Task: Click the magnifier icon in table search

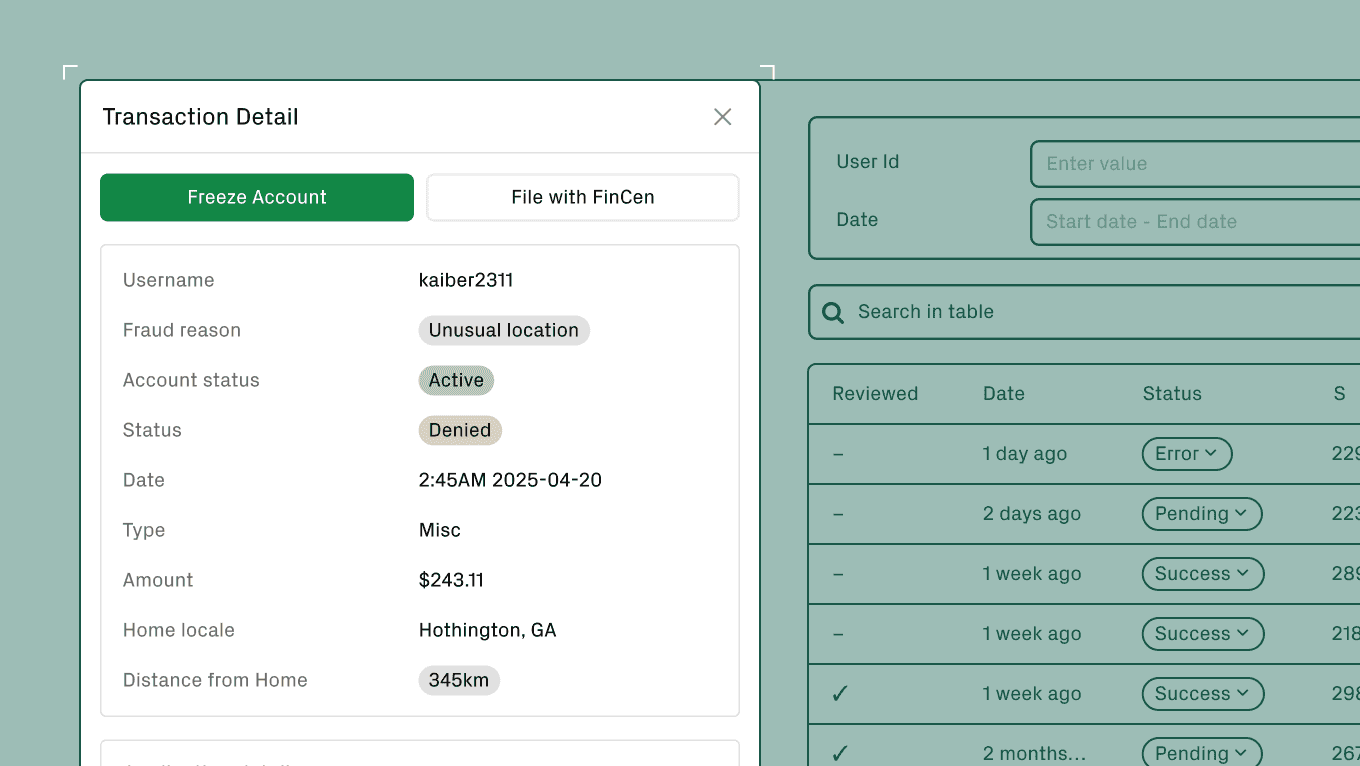Action: point(832,312)
